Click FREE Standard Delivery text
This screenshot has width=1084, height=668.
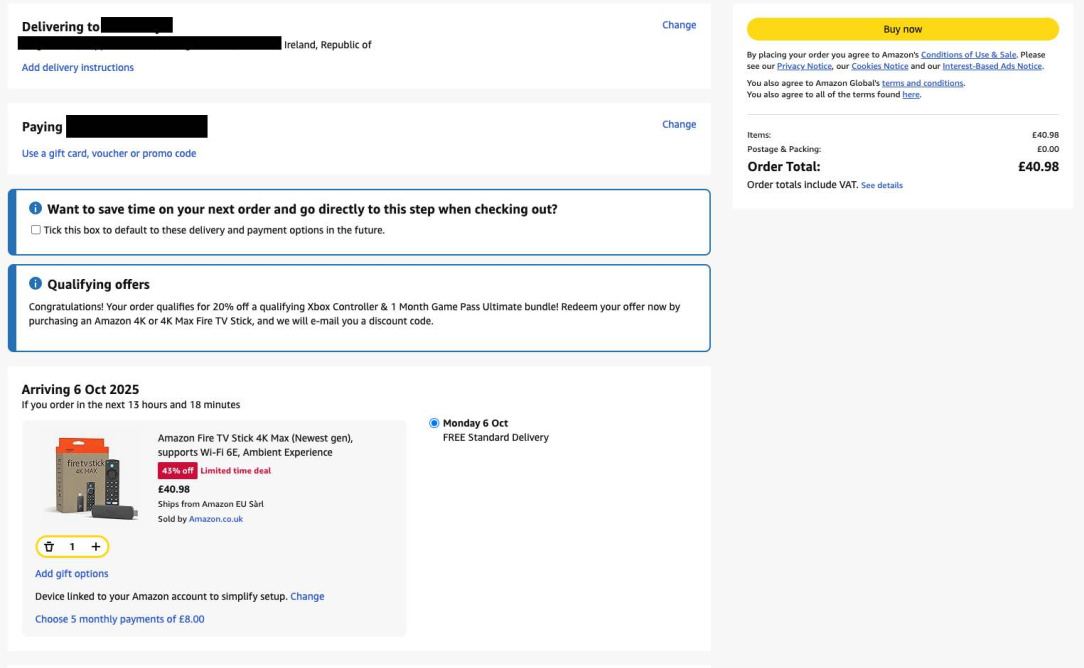click(x=496, y=437)
